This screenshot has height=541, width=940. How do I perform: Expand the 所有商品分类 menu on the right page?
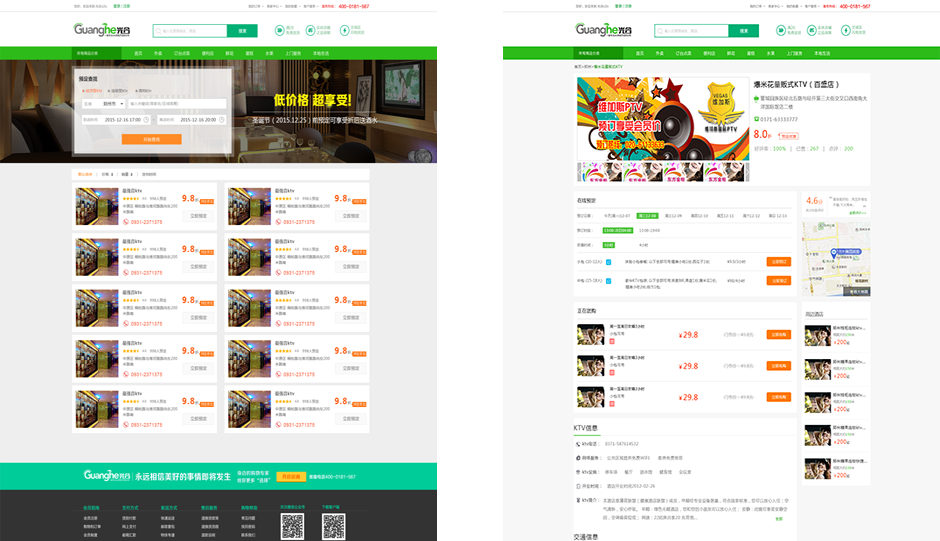tap(598, 53)
